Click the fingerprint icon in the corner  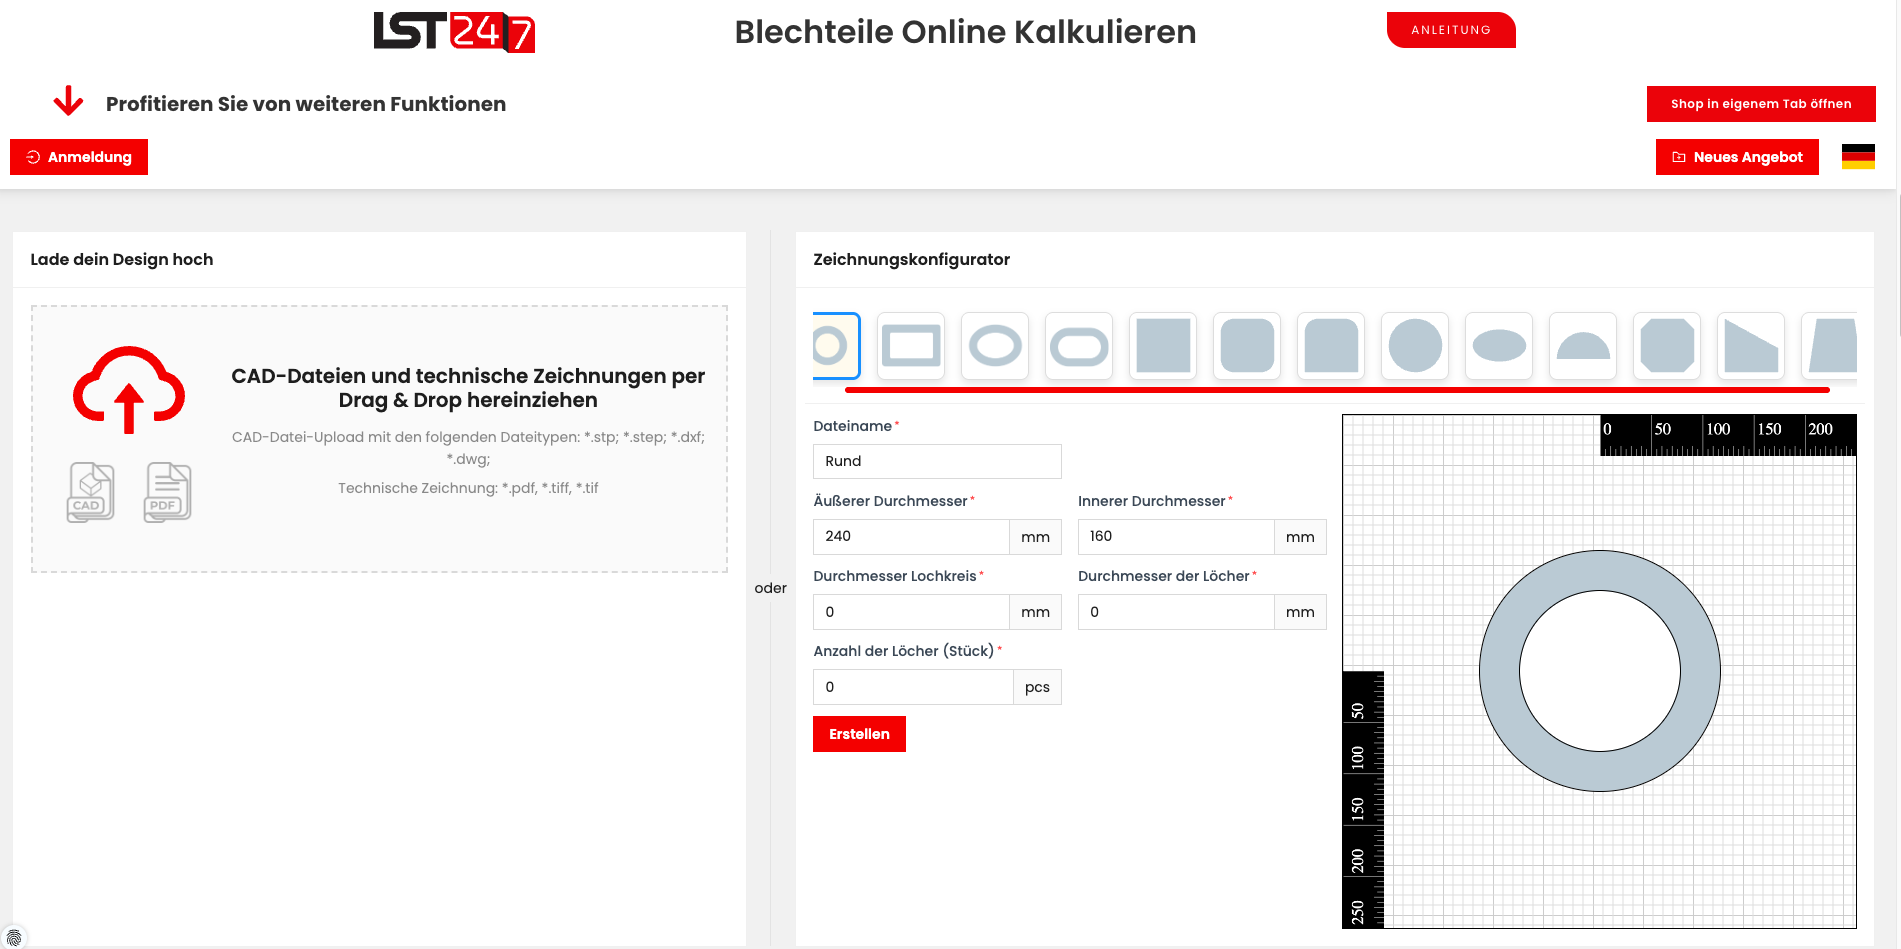click(14, 937)
